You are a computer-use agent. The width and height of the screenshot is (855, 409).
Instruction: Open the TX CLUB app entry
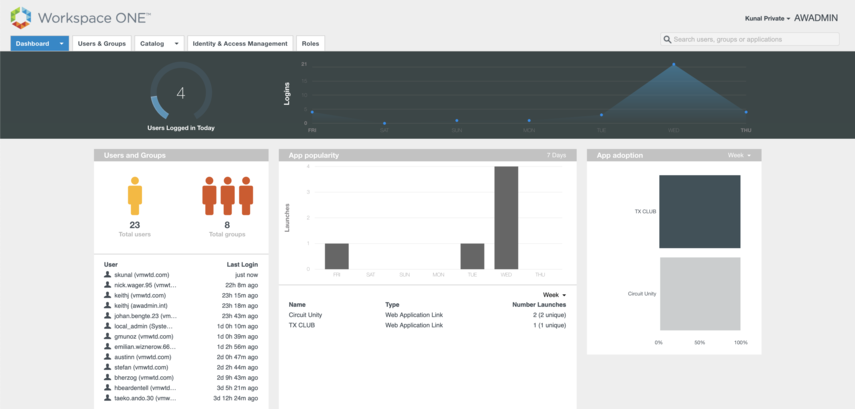[x=301, y=325]
